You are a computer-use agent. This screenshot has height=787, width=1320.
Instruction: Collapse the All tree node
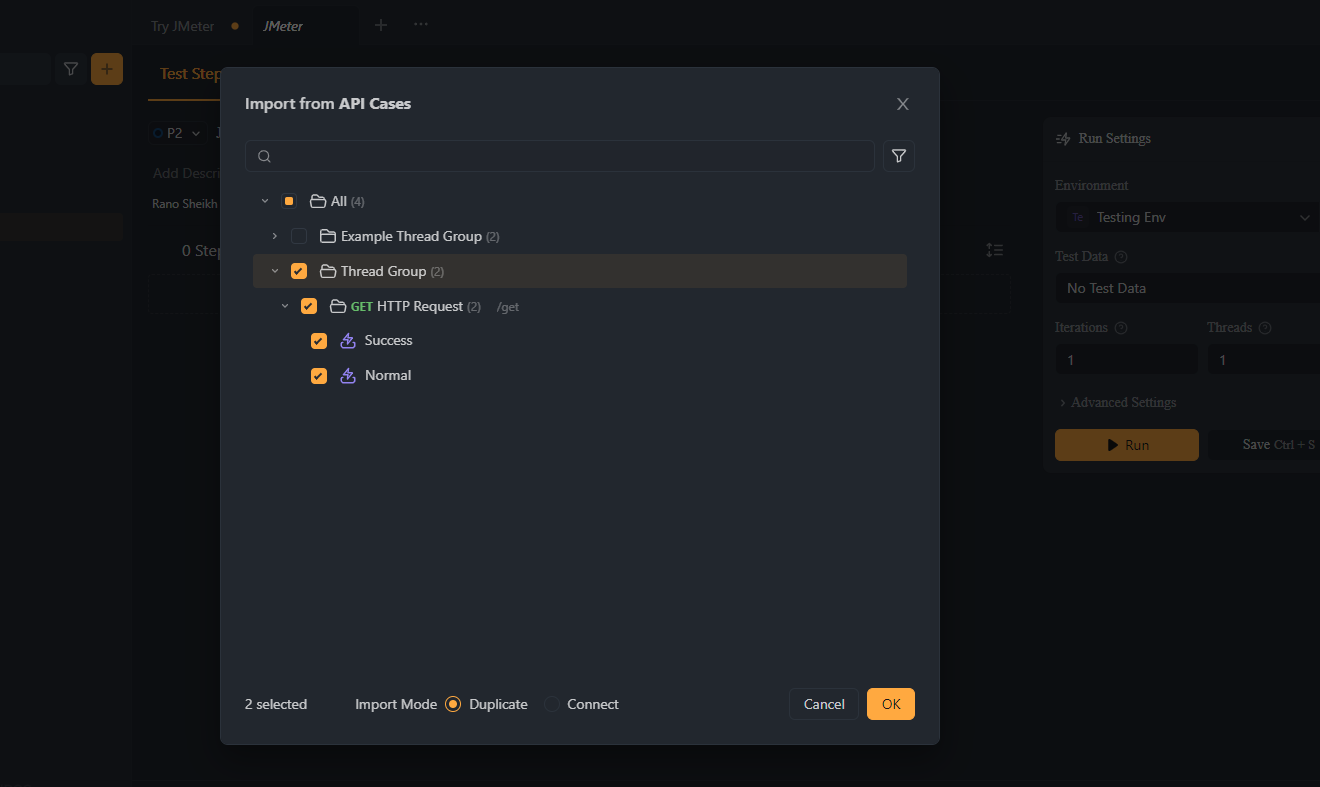(265, 201)
